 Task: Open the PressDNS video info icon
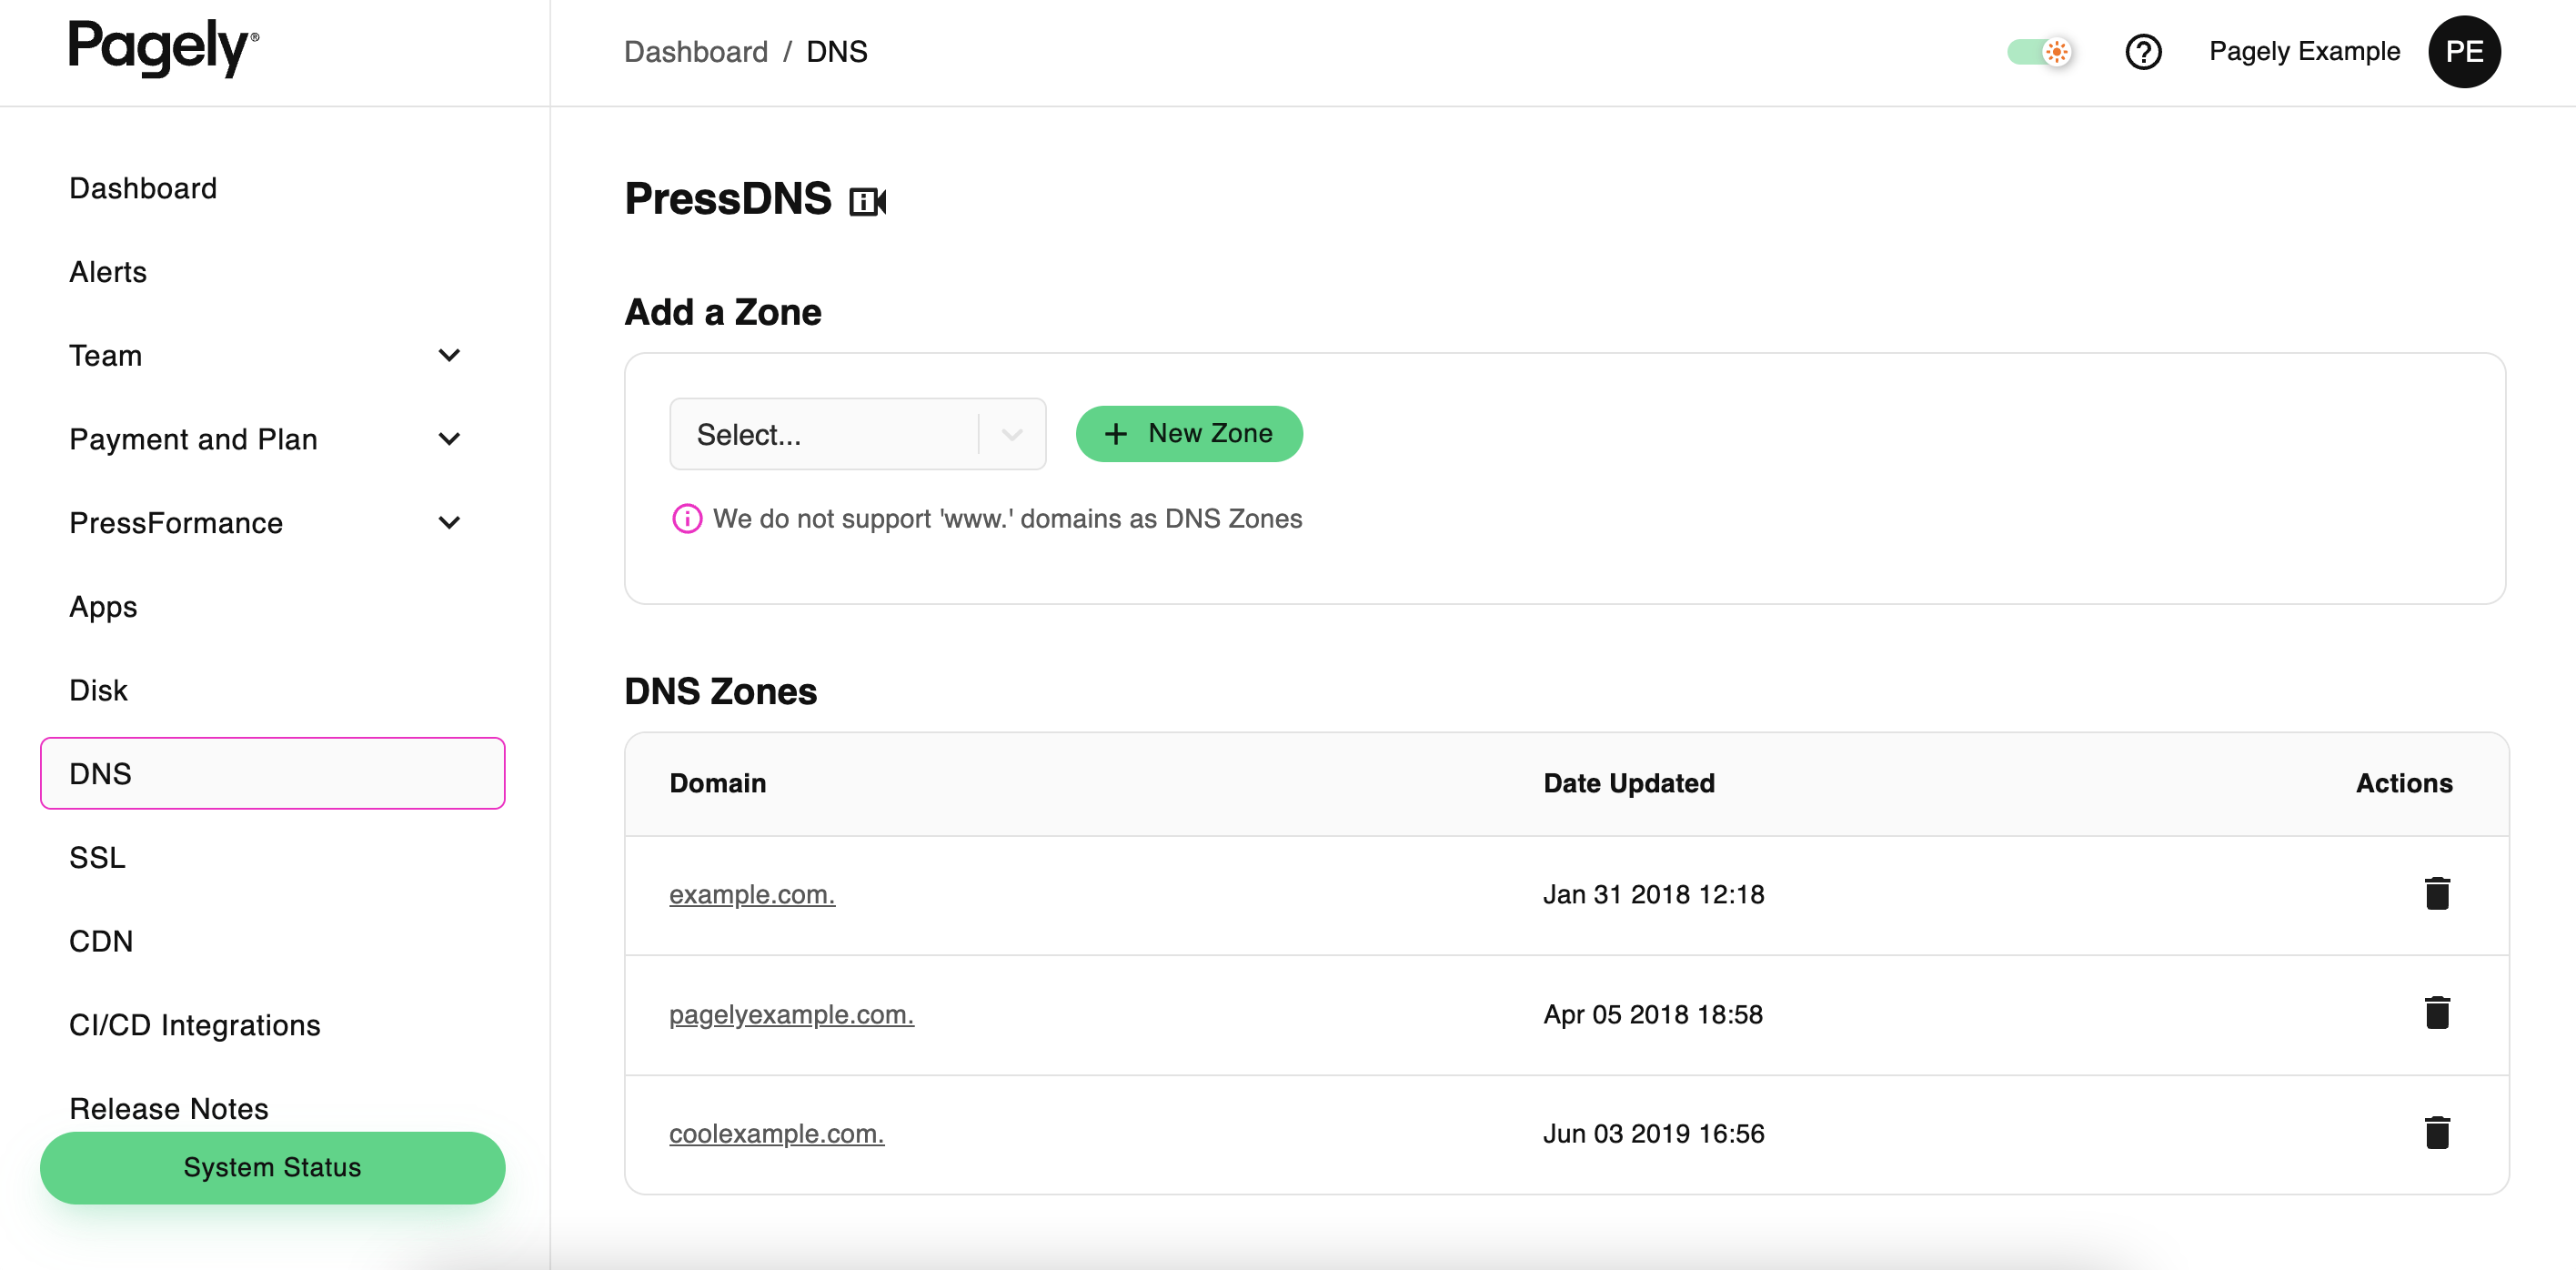[867, 202]
